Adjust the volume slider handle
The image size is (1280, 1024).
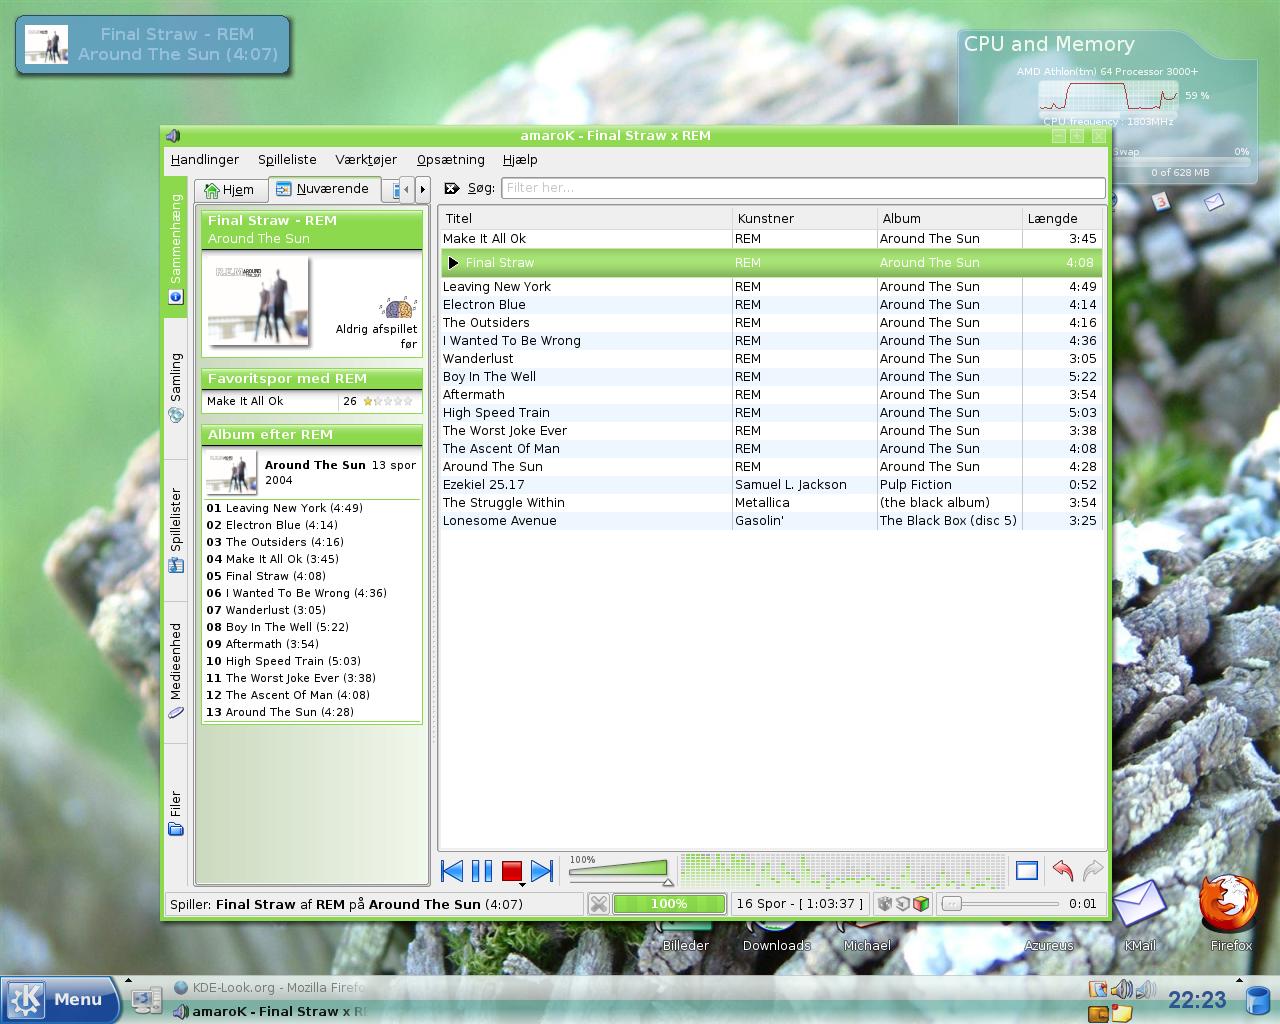[668, 881]
